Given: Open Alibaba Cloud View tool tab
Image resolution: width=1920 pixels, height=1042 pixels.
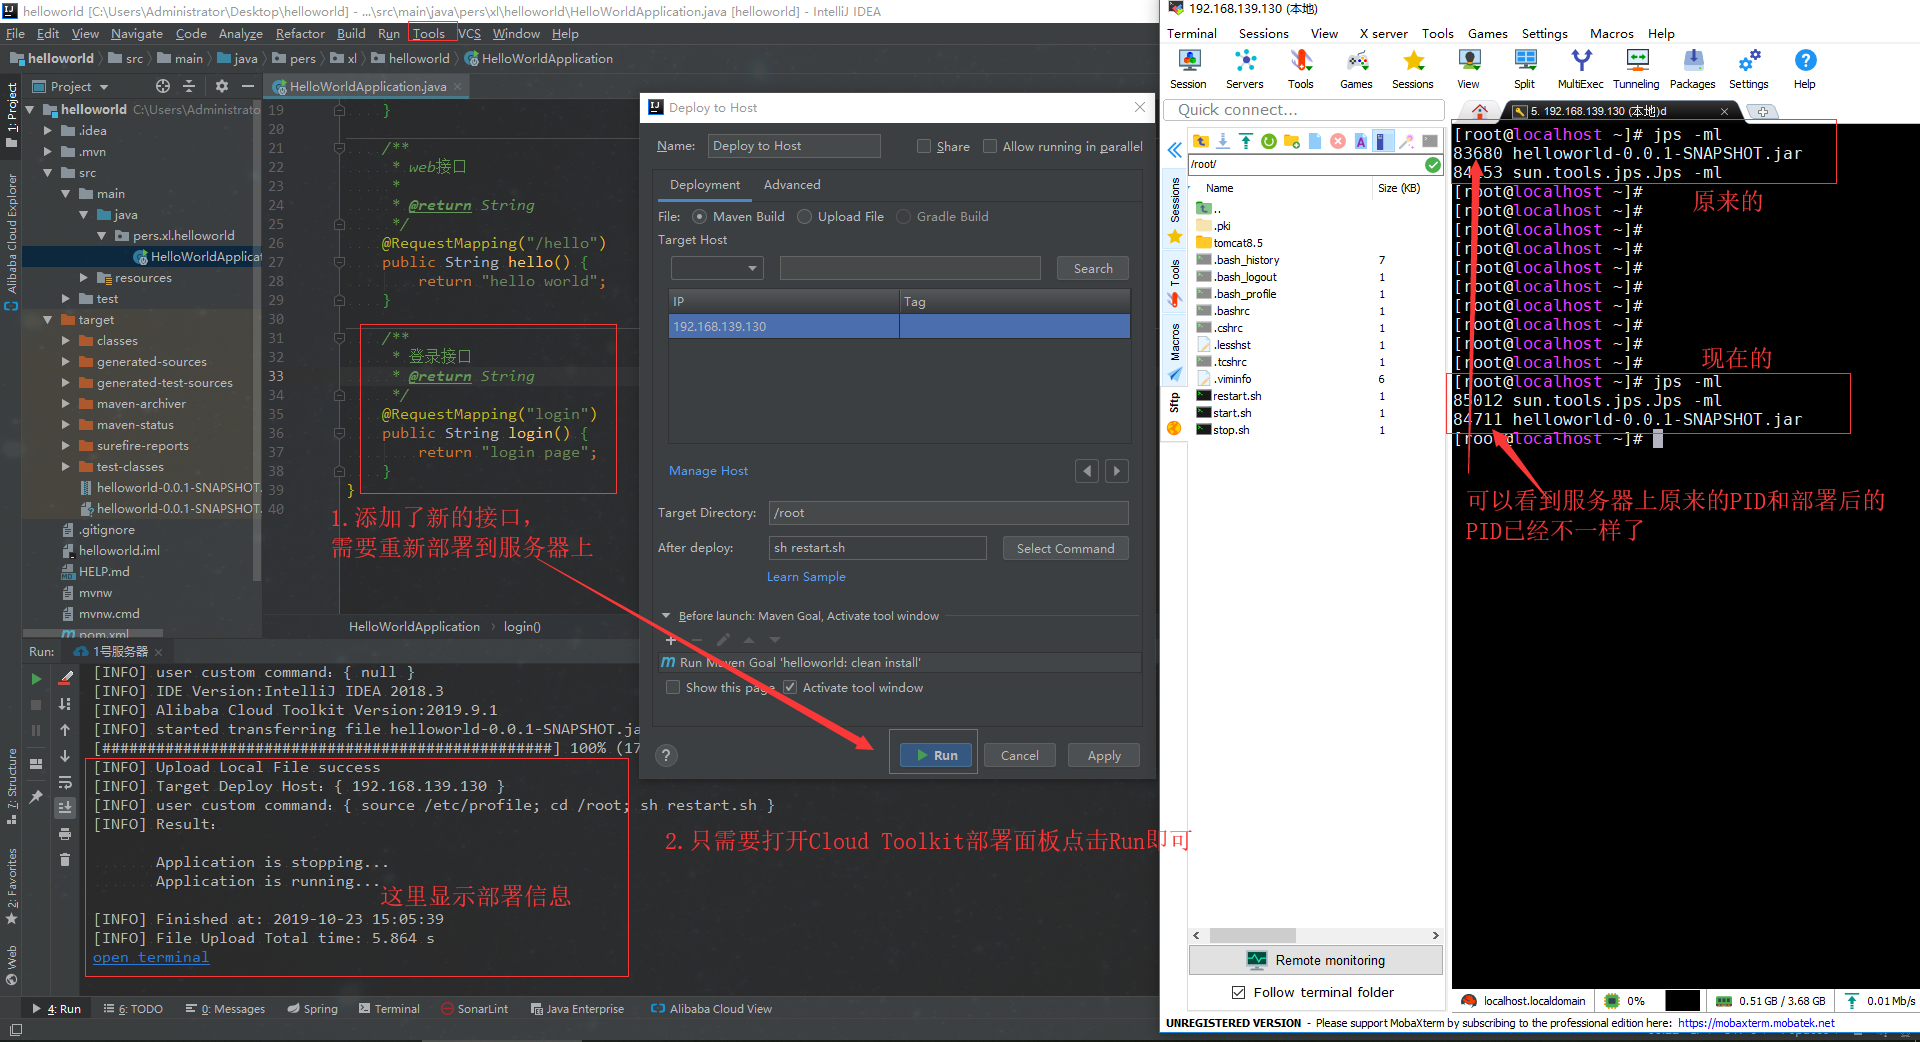Looking at the screenshot, I should coord(711,1008).
